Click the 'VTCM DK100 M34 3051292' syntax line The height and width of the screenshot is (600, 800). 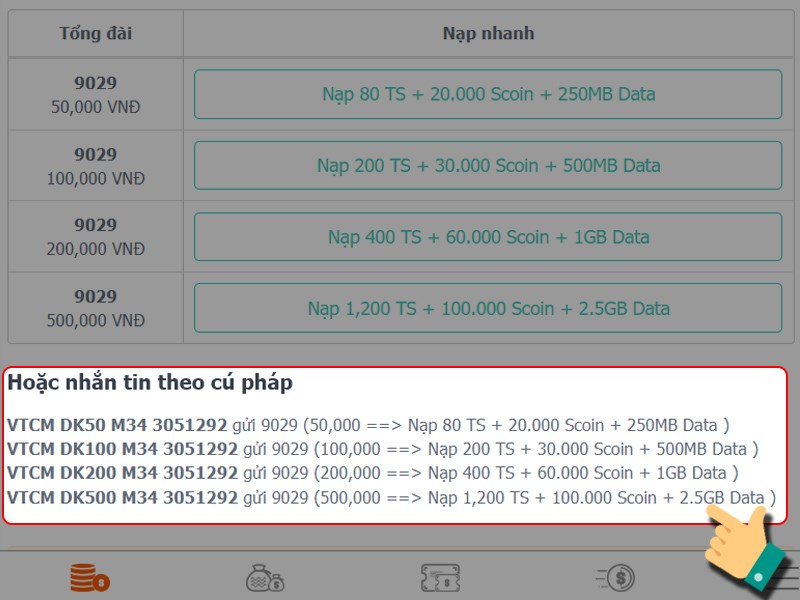[383, 449]
